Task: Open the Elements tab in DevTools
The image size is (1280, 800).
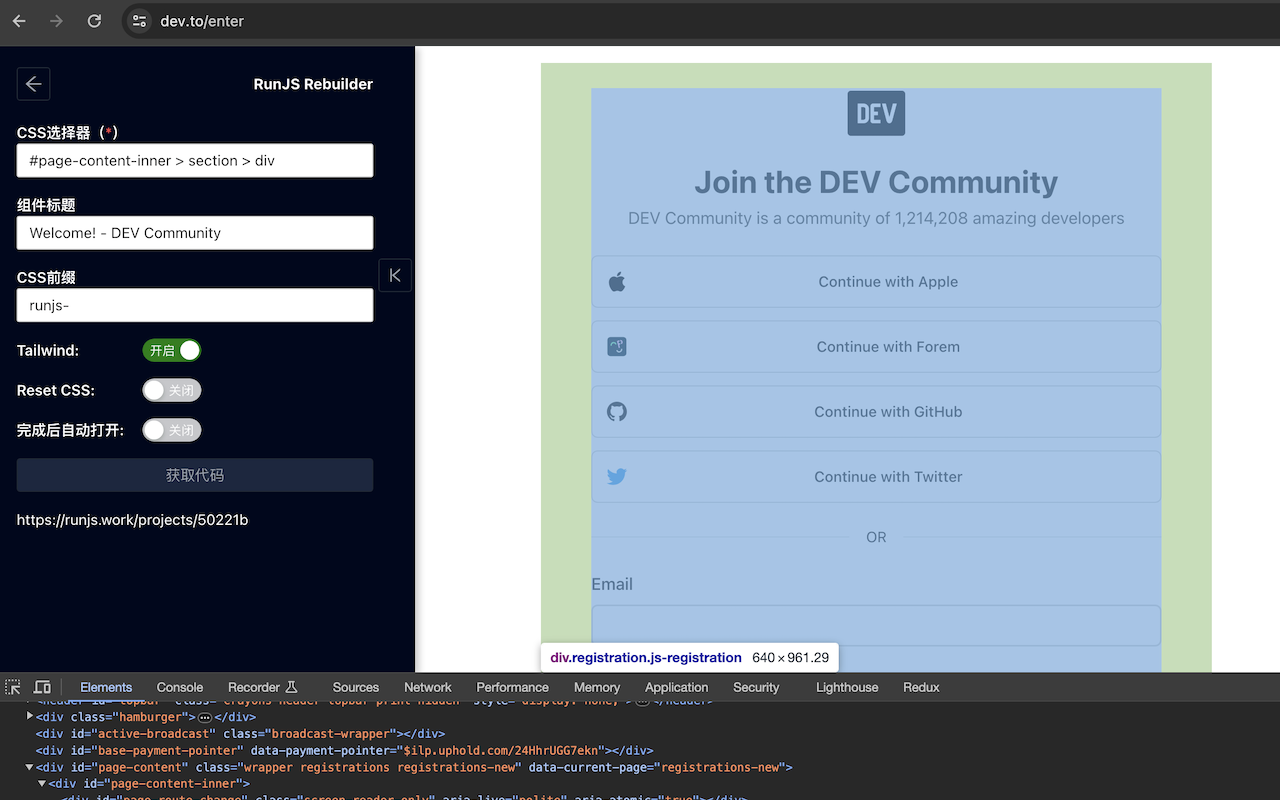Action: (x=106, y=687)
